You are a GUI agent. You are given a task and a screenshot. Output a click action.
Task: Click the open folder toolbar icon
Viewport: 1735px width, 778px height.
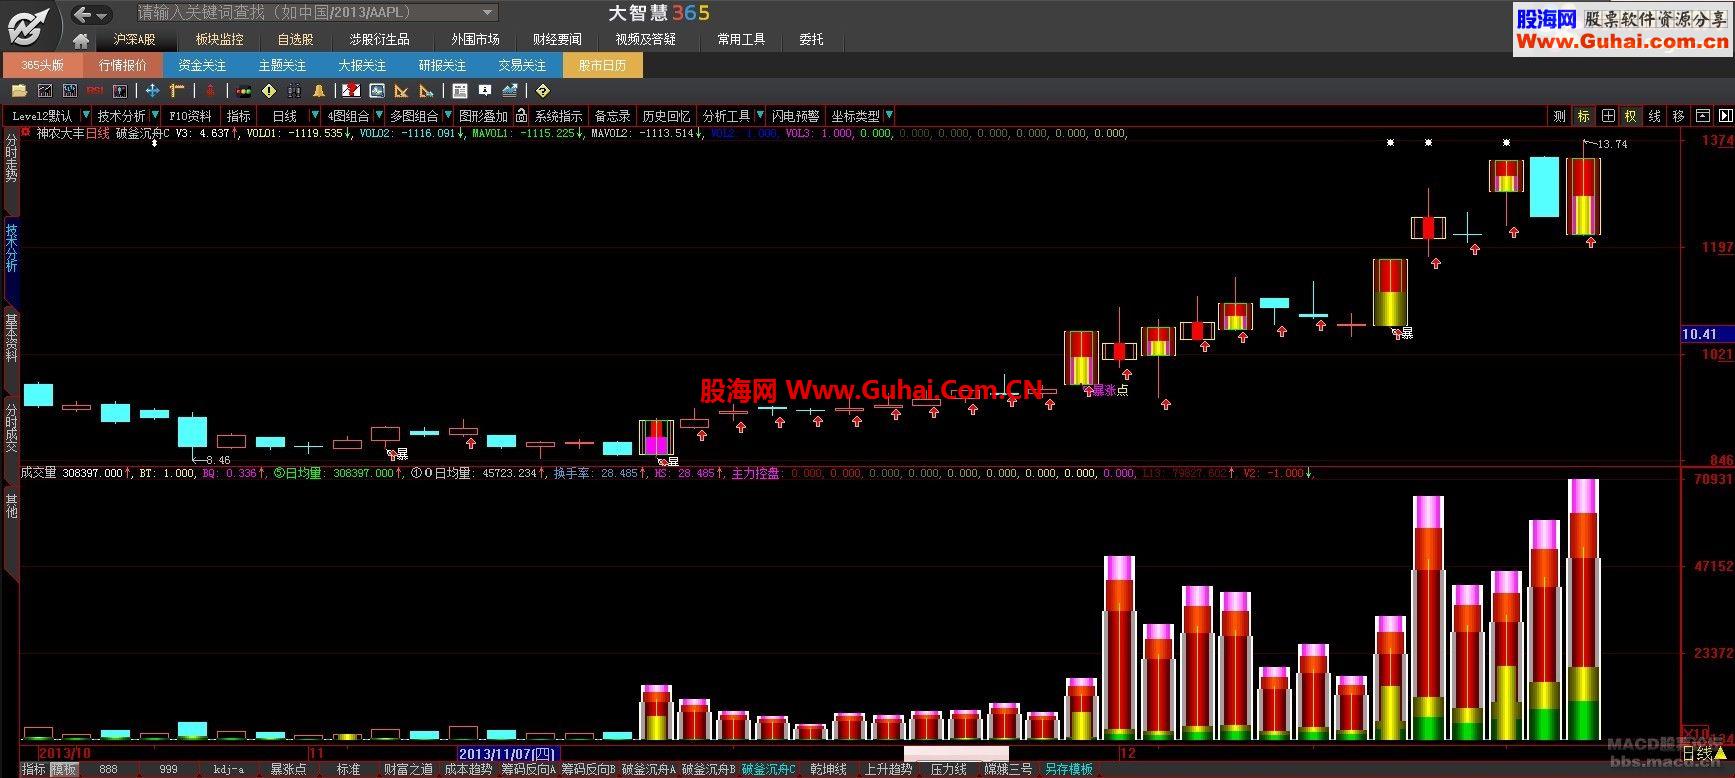(x=19, y=91)
